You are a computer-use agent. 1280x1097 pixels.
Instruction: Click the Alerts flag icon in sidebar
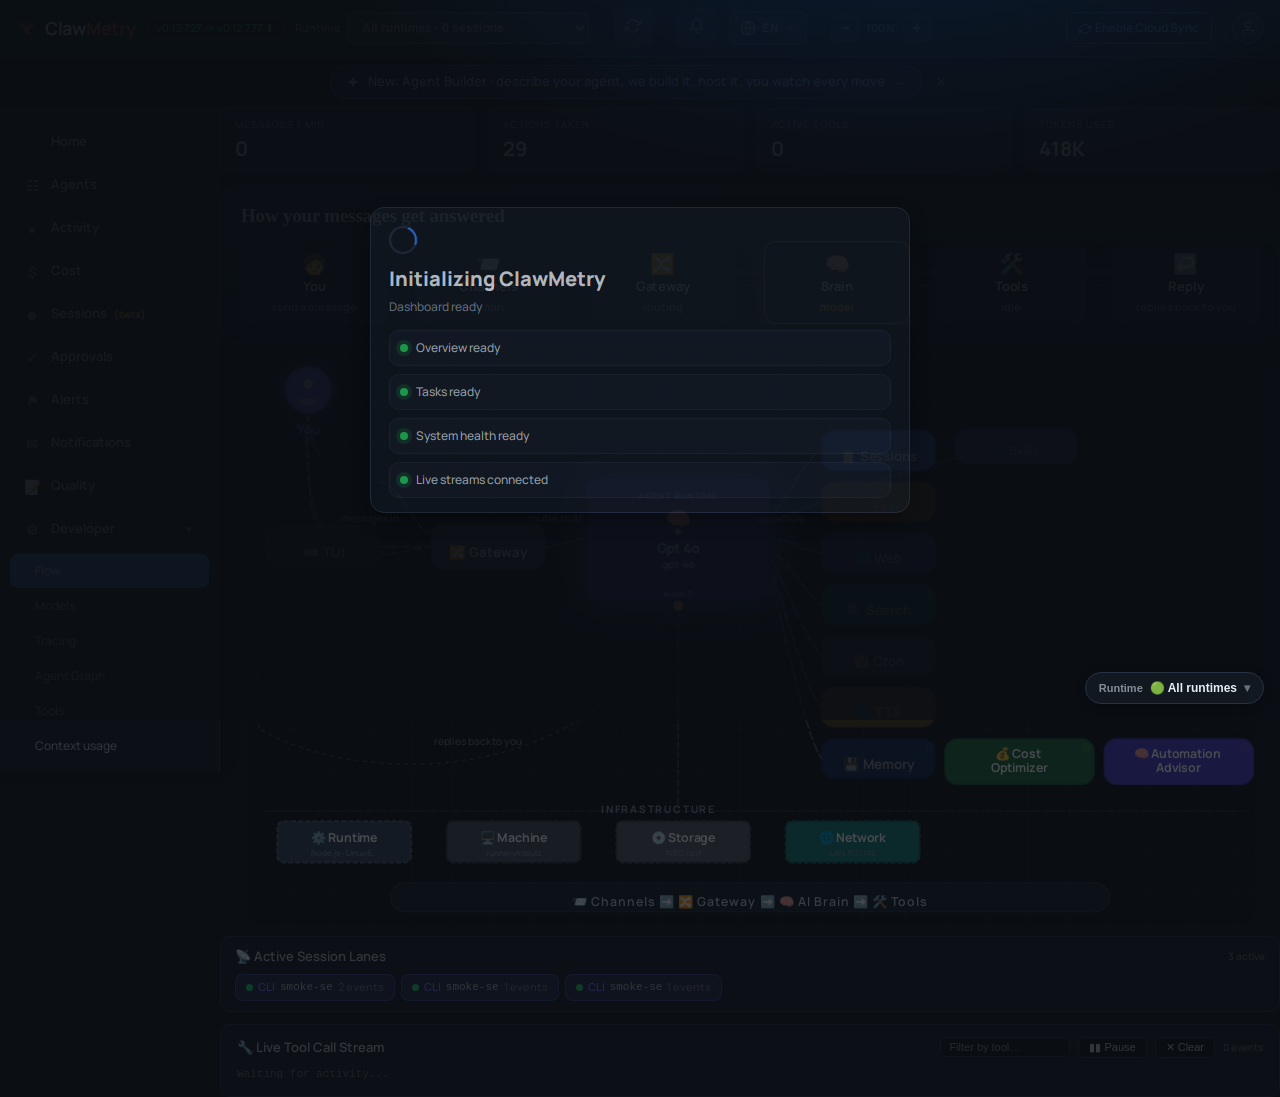coord(32,400)
